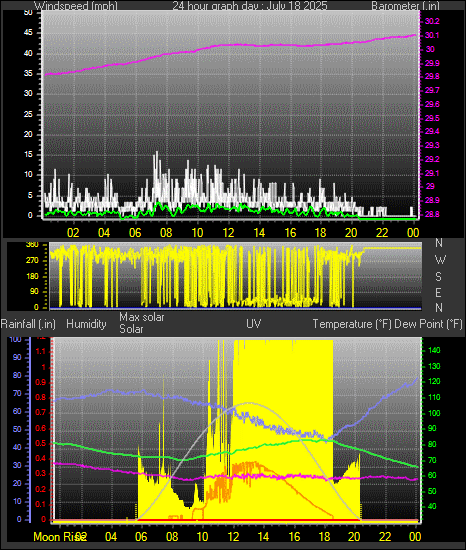Click the Max solar legend label
This screenshot has width=466, height=550.
tap(142, 317)
